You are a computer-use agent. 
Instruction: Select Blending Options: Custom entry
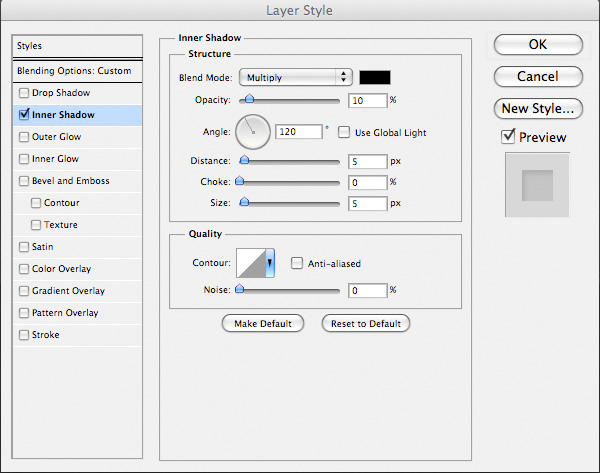[x=77, y=71]
